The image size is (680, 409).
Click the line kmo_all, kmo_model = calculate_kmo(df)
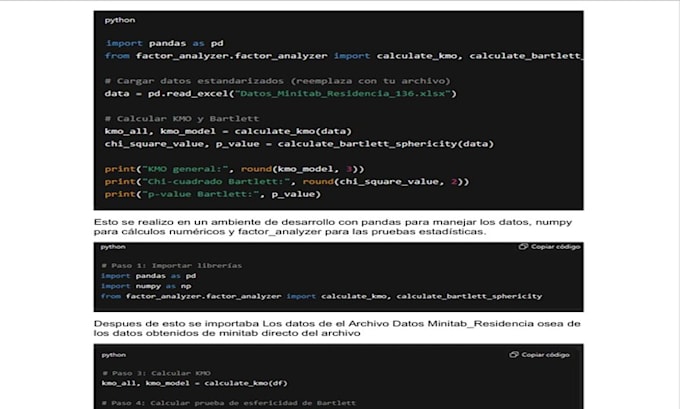[x=194, y=383]
